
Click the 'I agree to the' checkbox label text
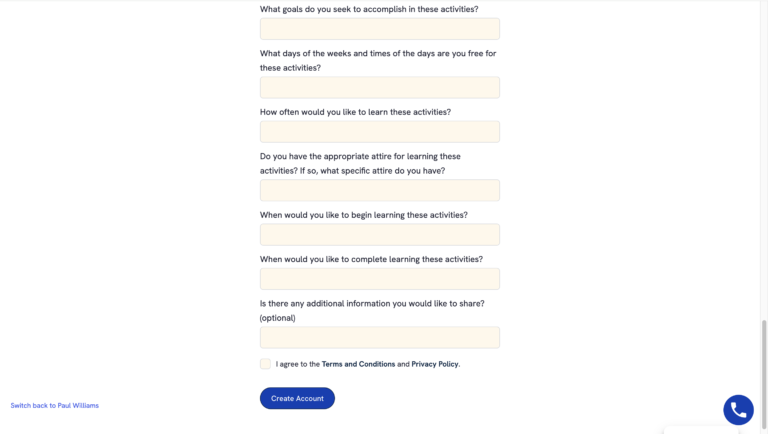click(297, 364)
